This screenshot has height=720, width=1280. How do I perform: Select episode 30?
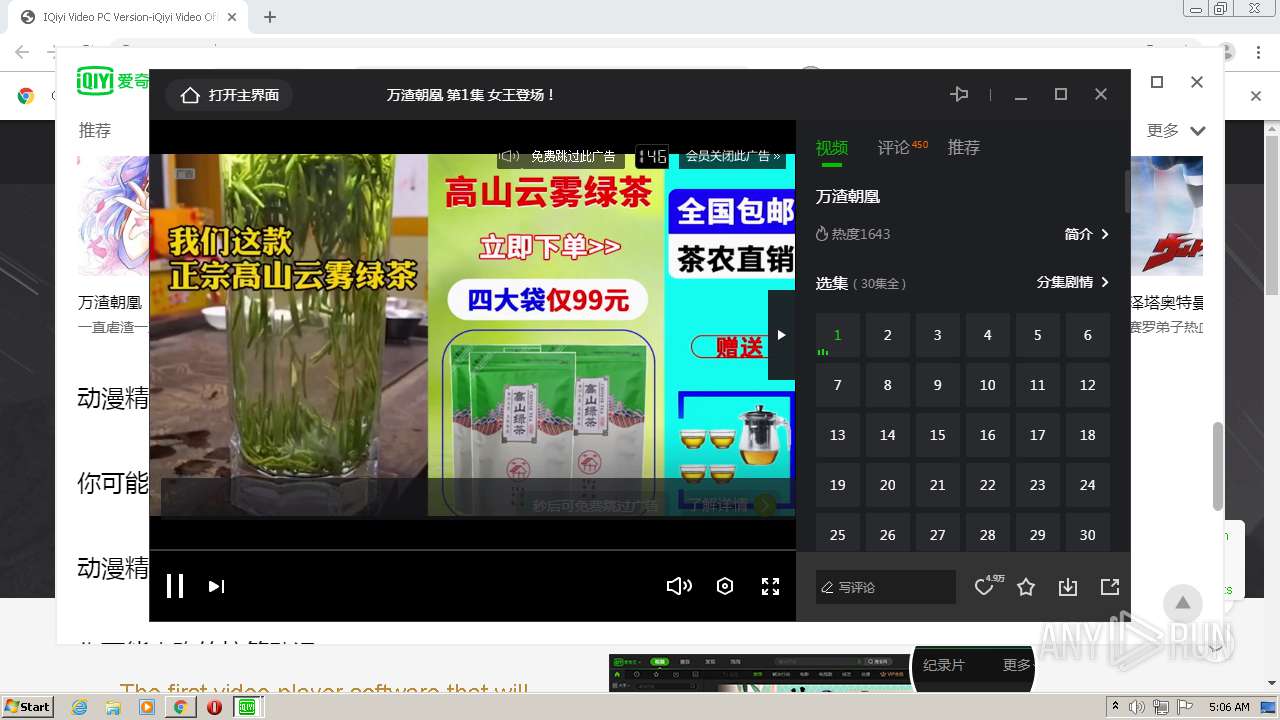pos(1088,533)
